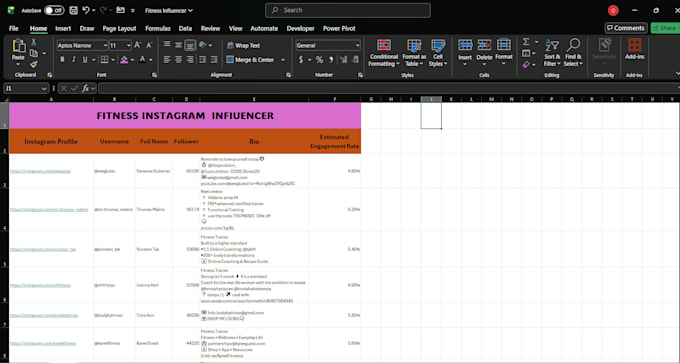Apply top align to cells

pyautogui.click(x=167, y=45)
